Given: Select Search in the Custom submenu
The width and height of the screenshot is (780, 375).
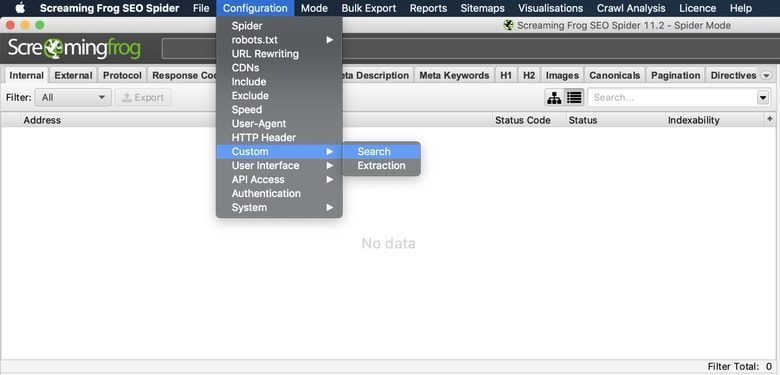Looking at the screenshot, I should 381,152.
